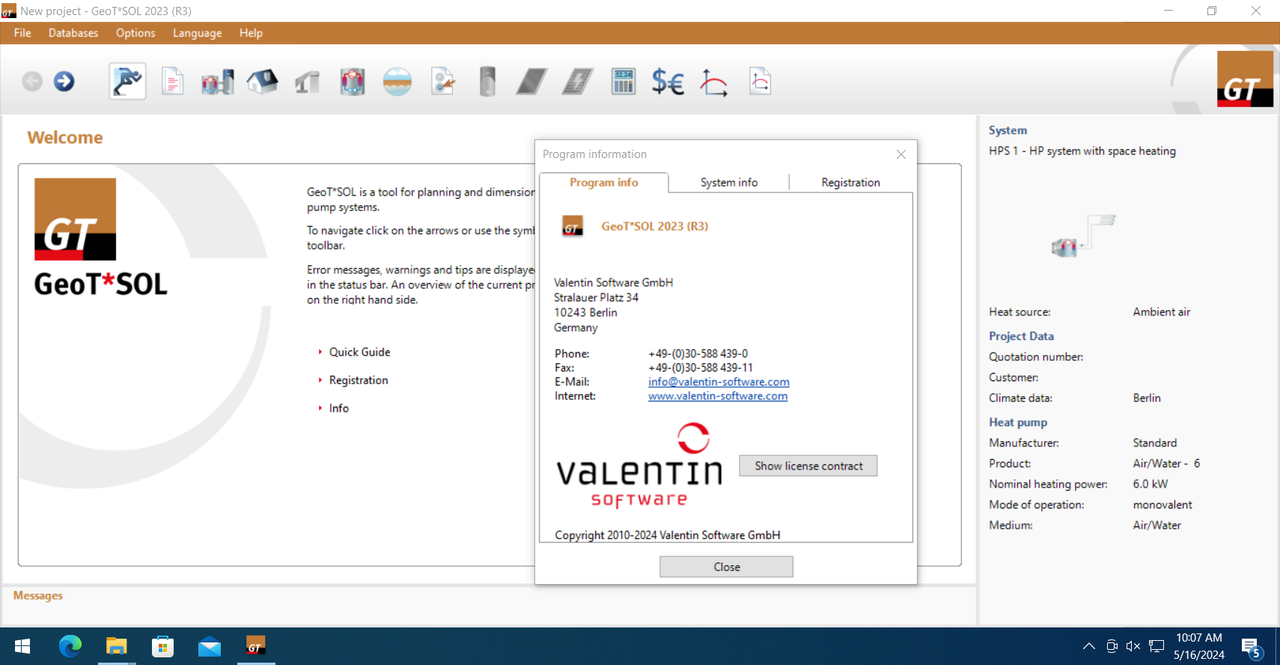Open the Mail app from the taskbar
Image resolution: width=1280 pixels, height=665 pixels.
[x=209, y=647]
